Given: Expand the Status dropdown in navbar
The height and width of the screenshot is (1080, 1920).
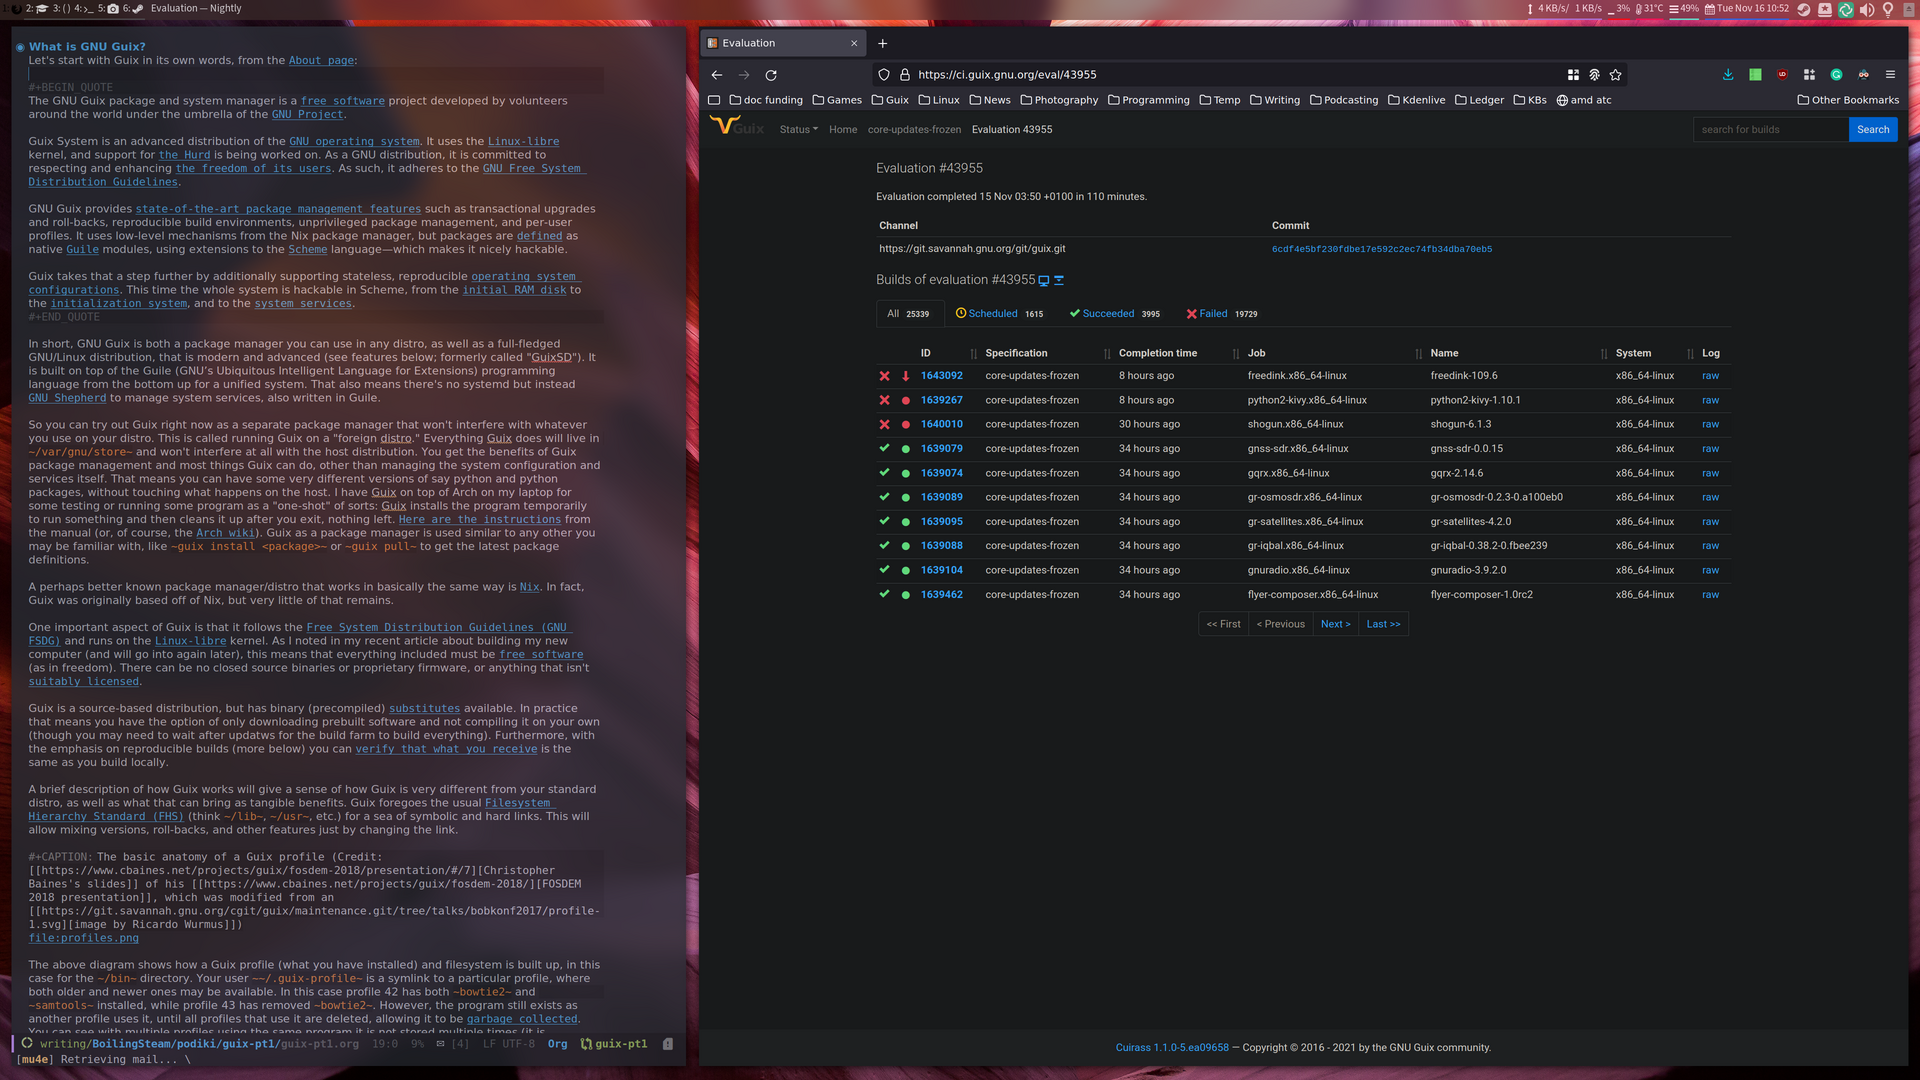Looking at the screenshot, I should click(x=798, y=130).
